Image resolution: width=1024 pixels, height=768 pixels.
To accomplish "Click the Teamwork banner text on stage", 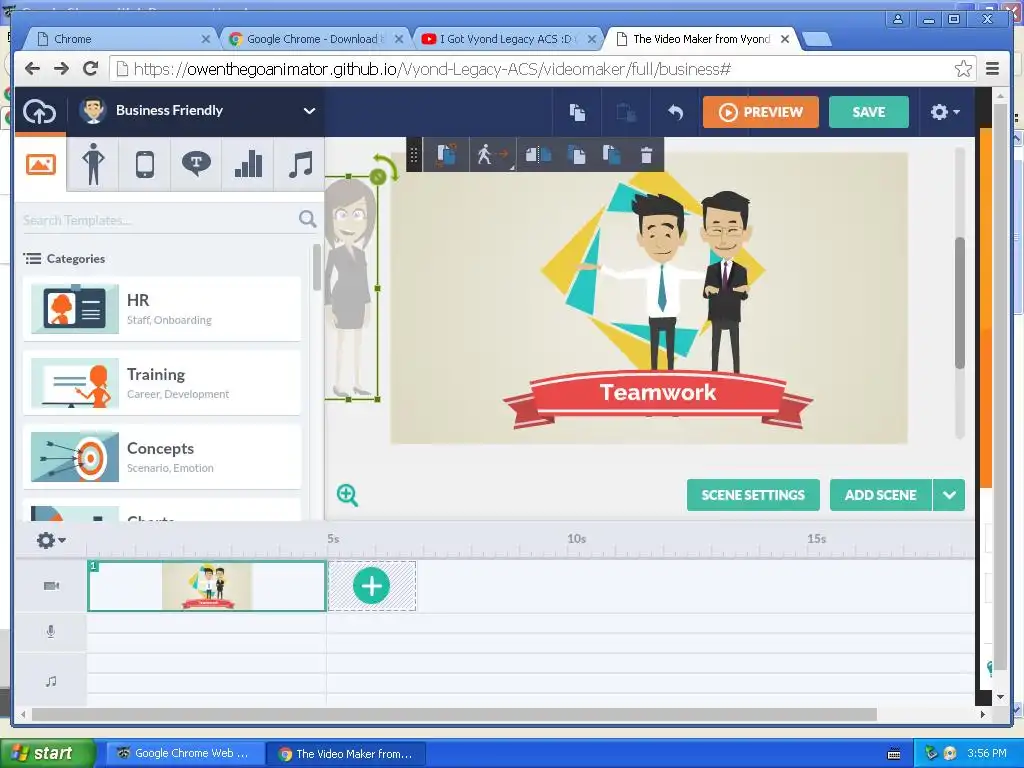I will [x=658, y=392].
